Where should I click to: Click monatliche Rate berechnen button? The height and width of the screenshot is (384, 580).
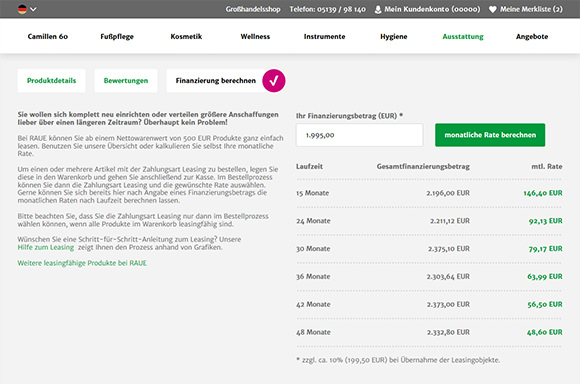(490, 135)
